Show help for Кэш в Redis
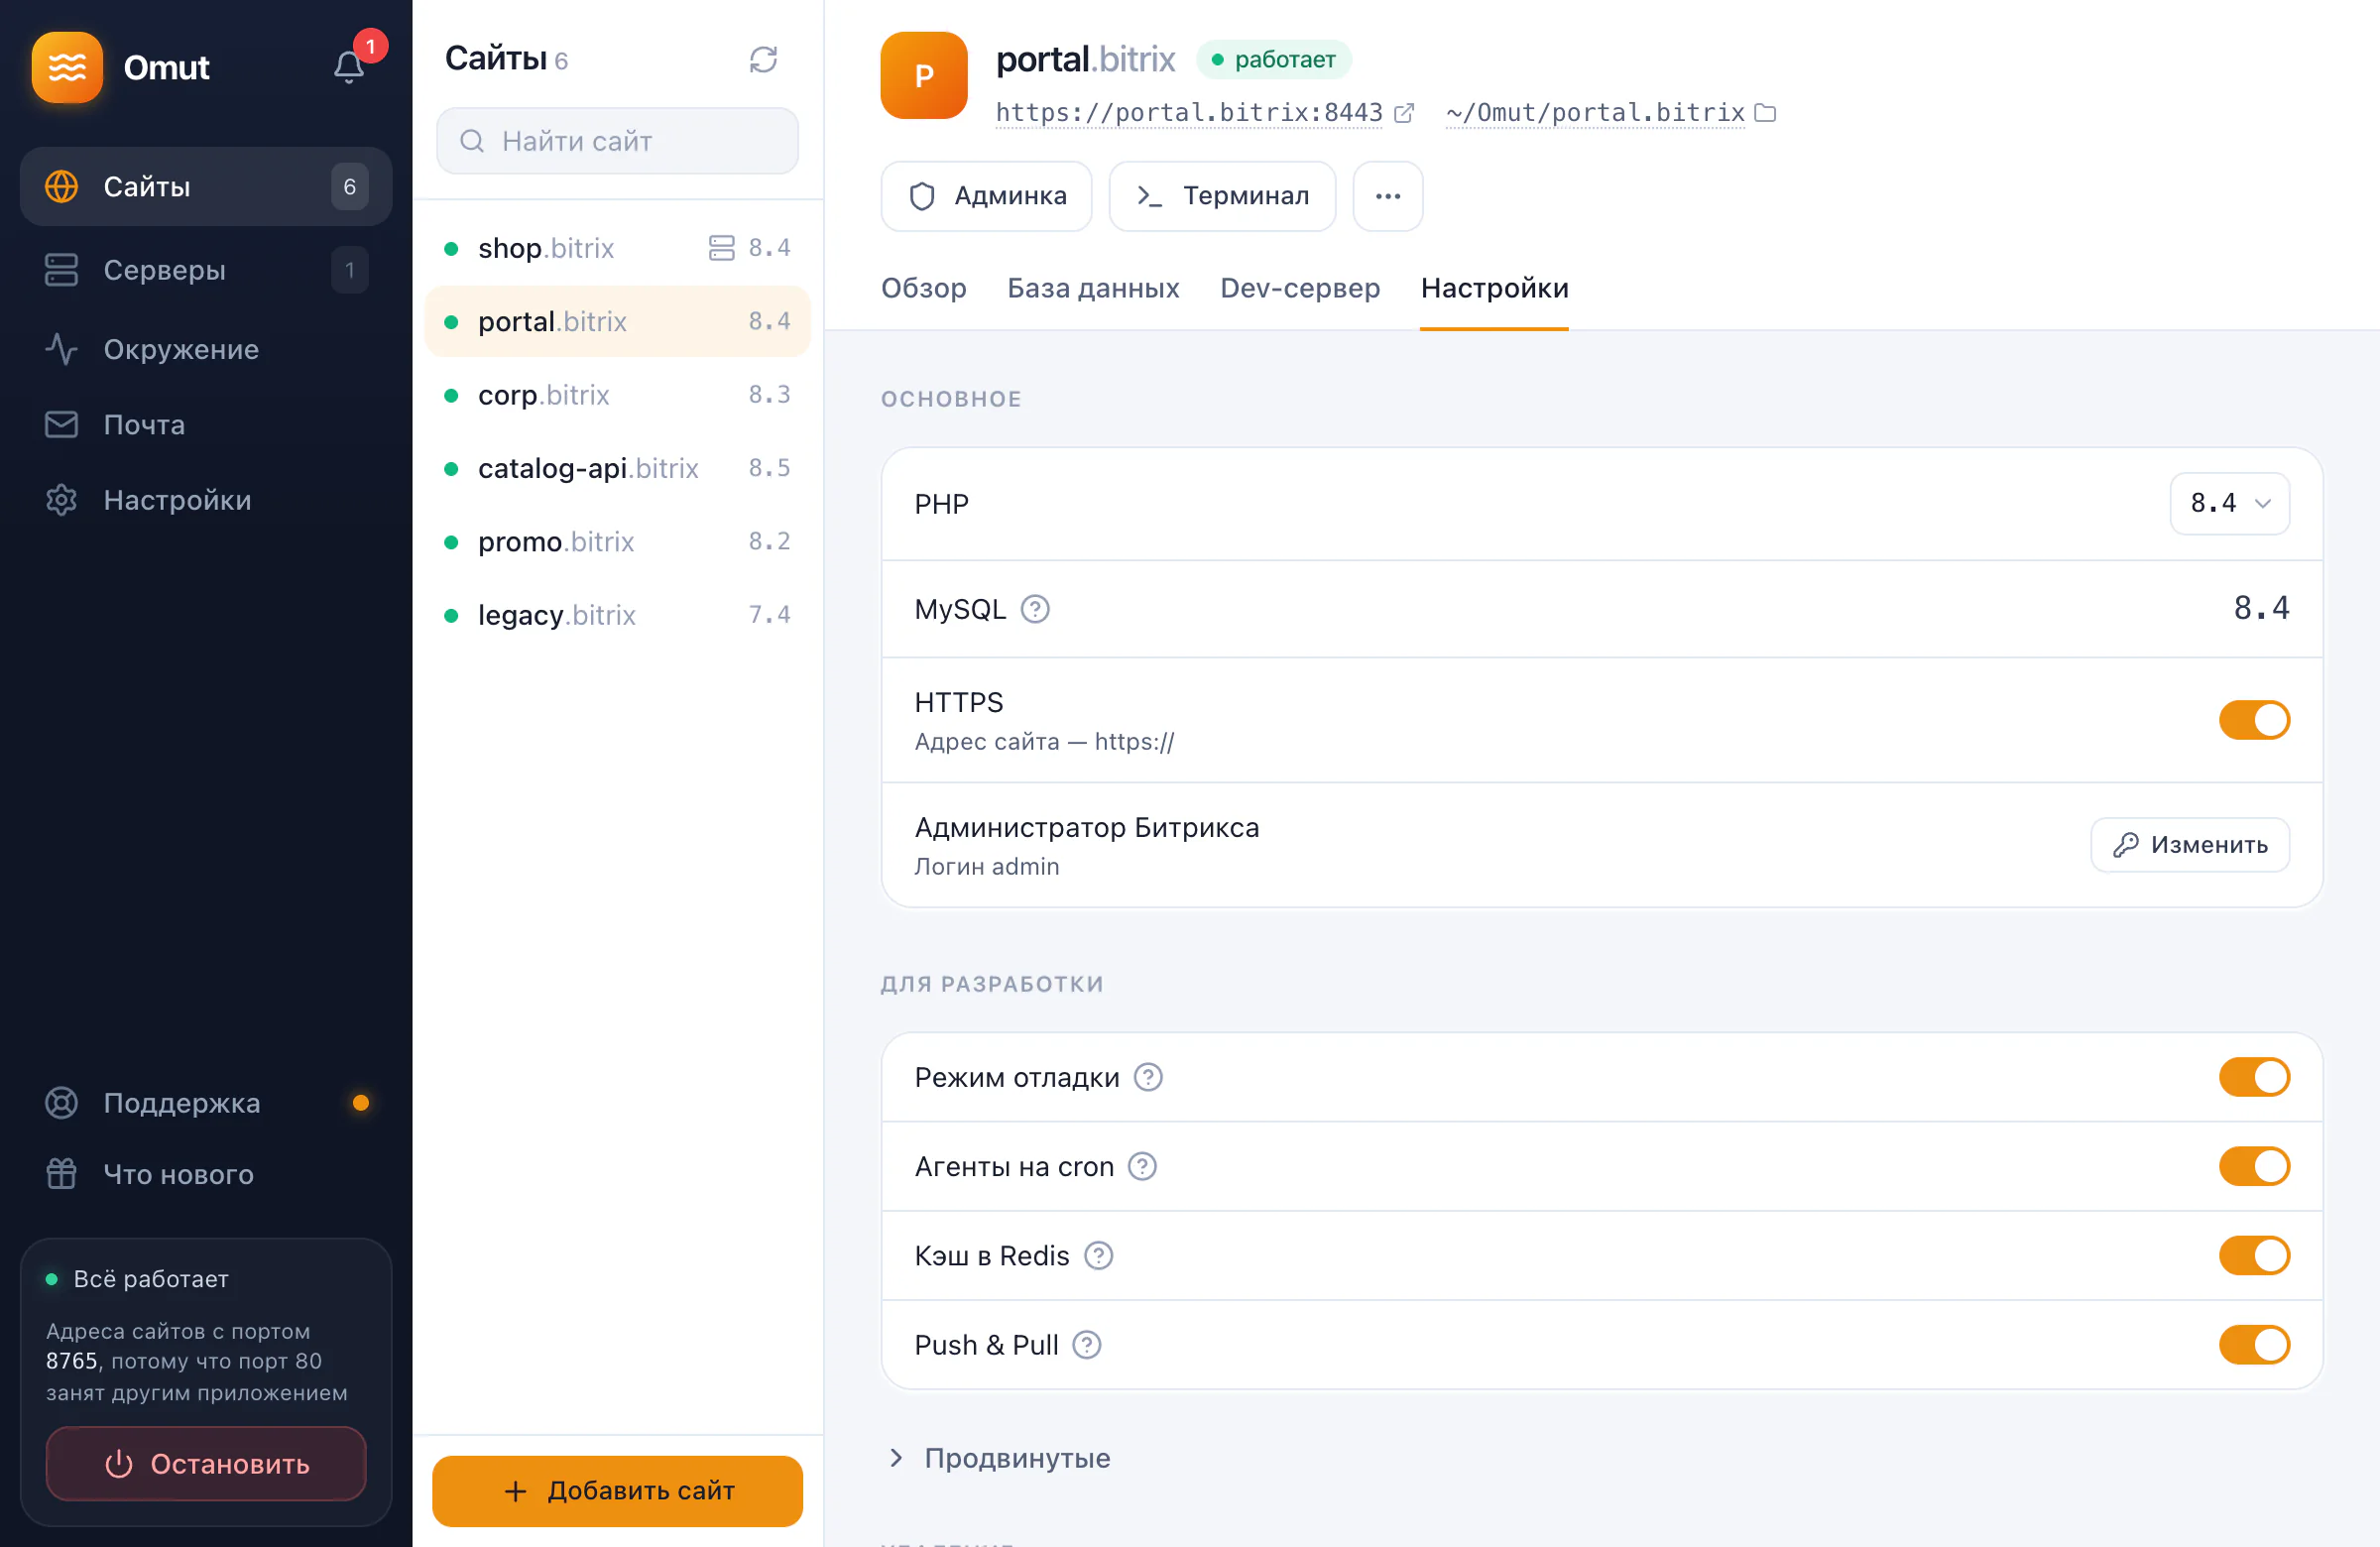 click(1098, 1255)
